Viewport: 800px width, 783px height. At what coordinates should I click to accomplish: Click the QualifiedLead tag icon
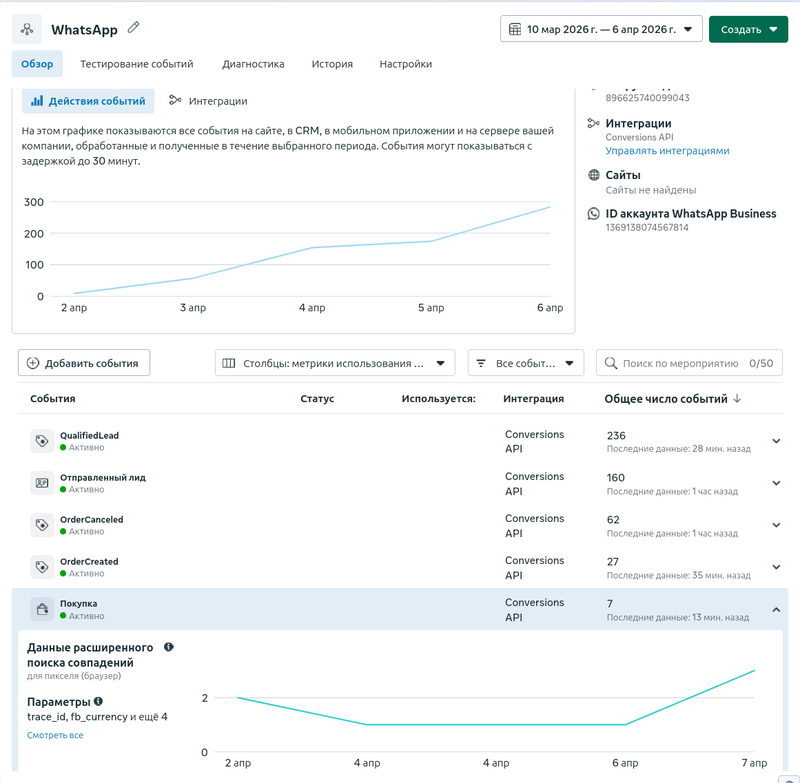[42, 441]
